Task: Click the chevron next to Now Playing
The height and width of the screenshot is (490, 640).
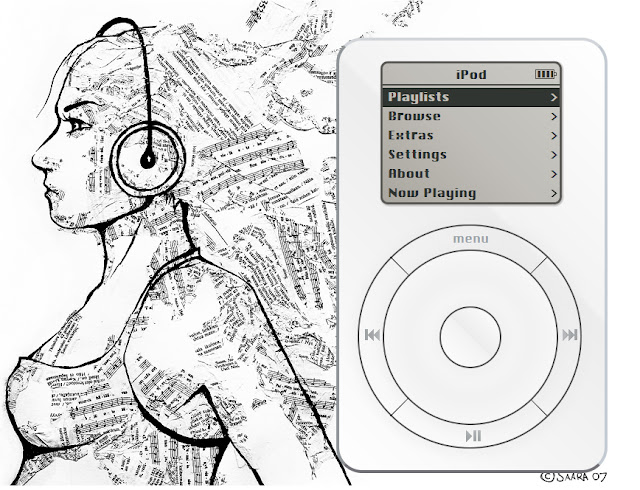Action: pos(553,194)
